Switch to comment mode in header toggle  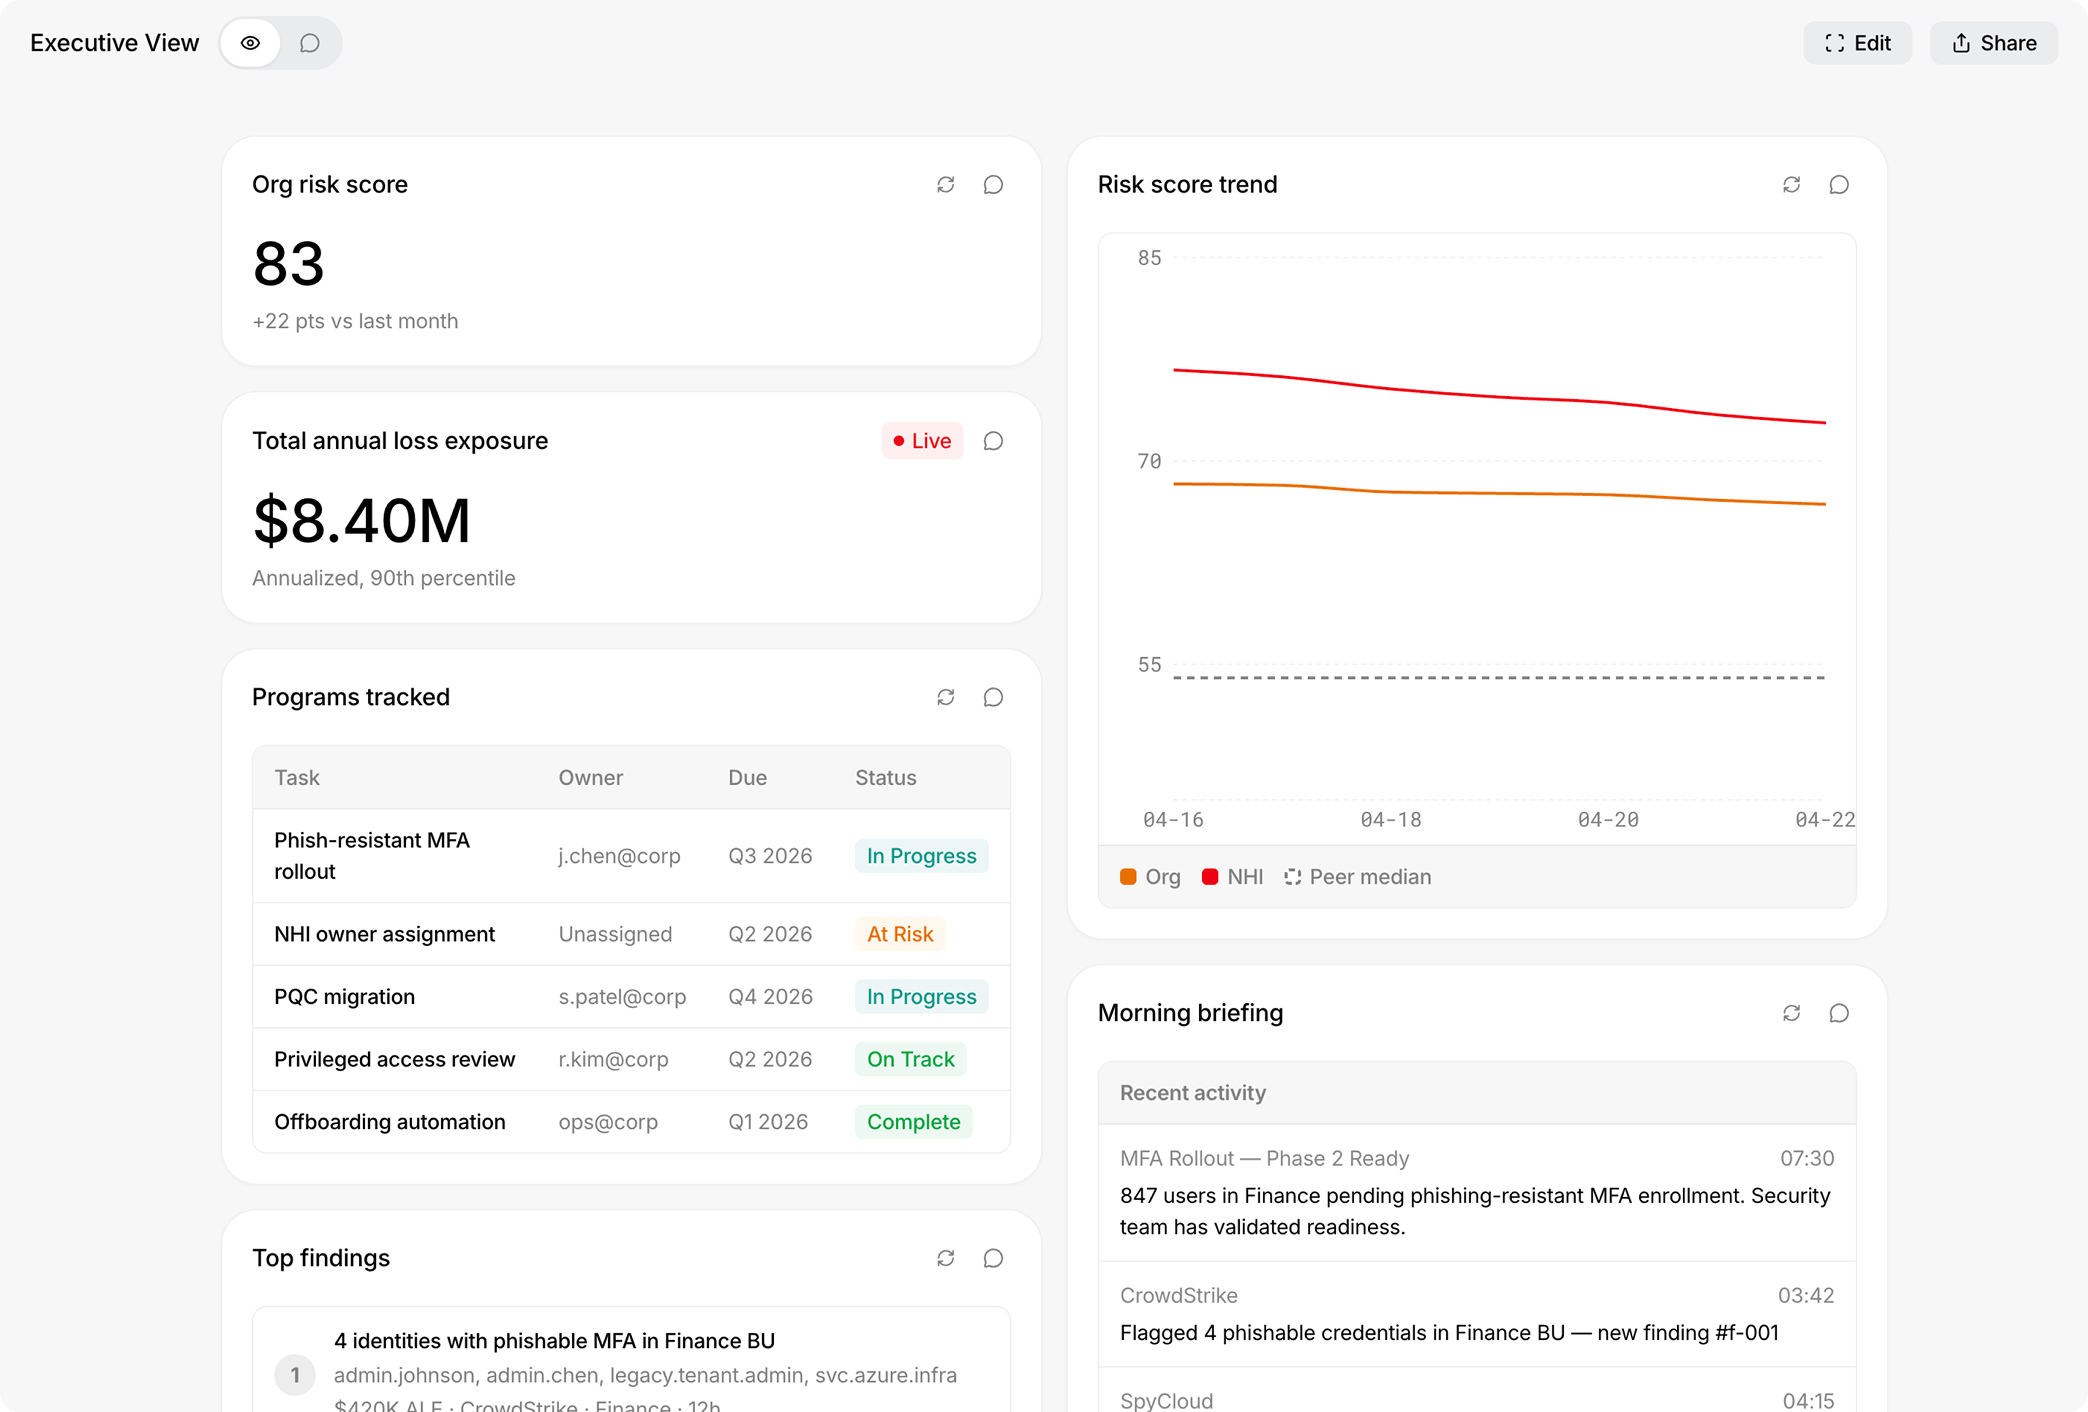click(x=310, y=43)
